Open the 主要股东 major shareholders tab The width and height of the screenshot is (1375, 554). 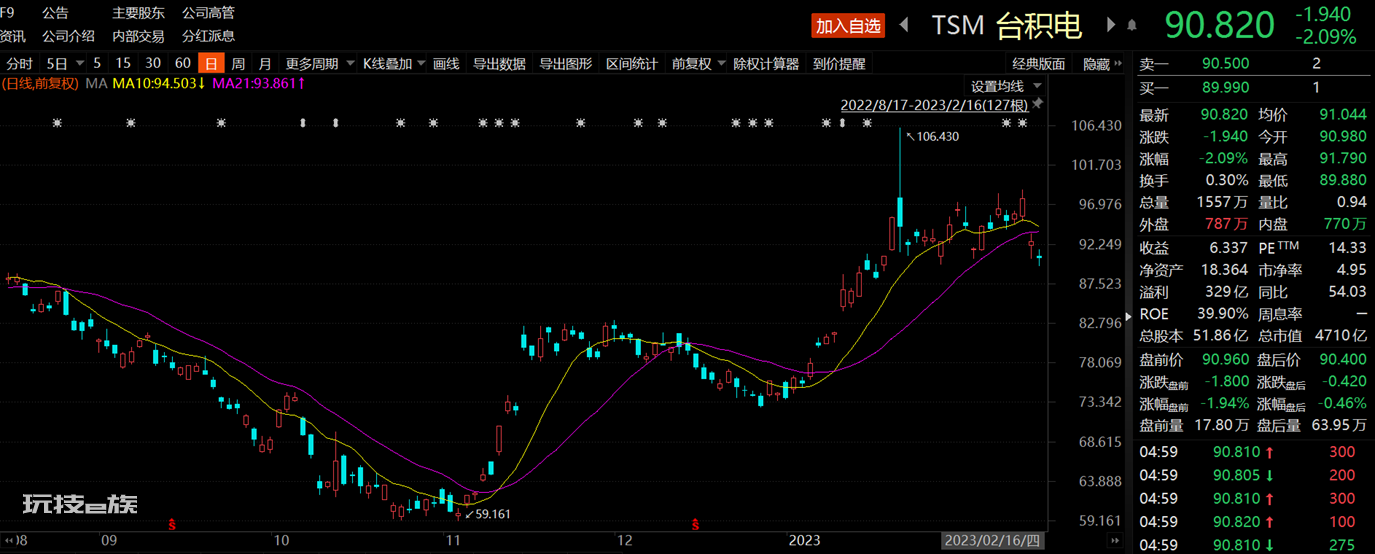coord(138,13)
